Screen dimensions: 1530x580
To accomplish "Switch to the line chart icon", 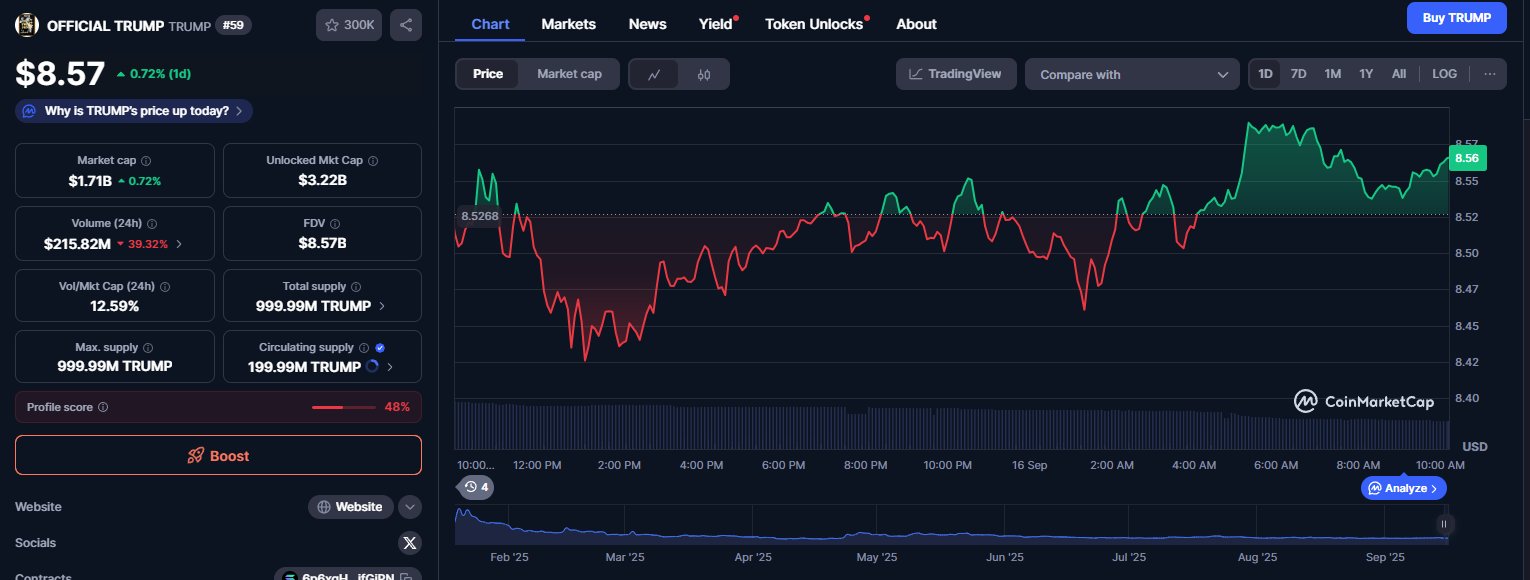I will 654,74.
